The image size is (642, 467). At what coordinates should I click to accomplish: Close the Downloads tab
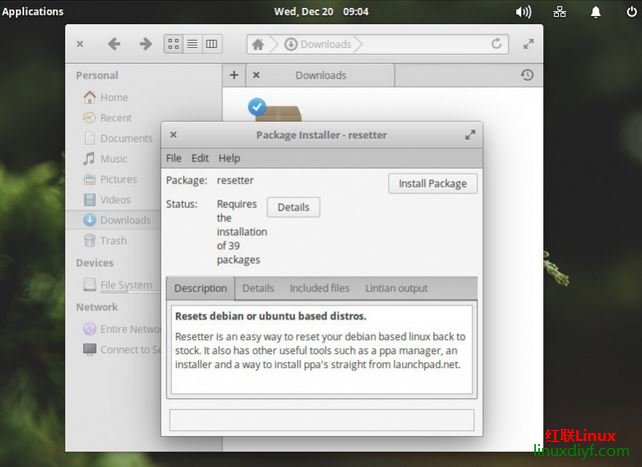[256, 75]
